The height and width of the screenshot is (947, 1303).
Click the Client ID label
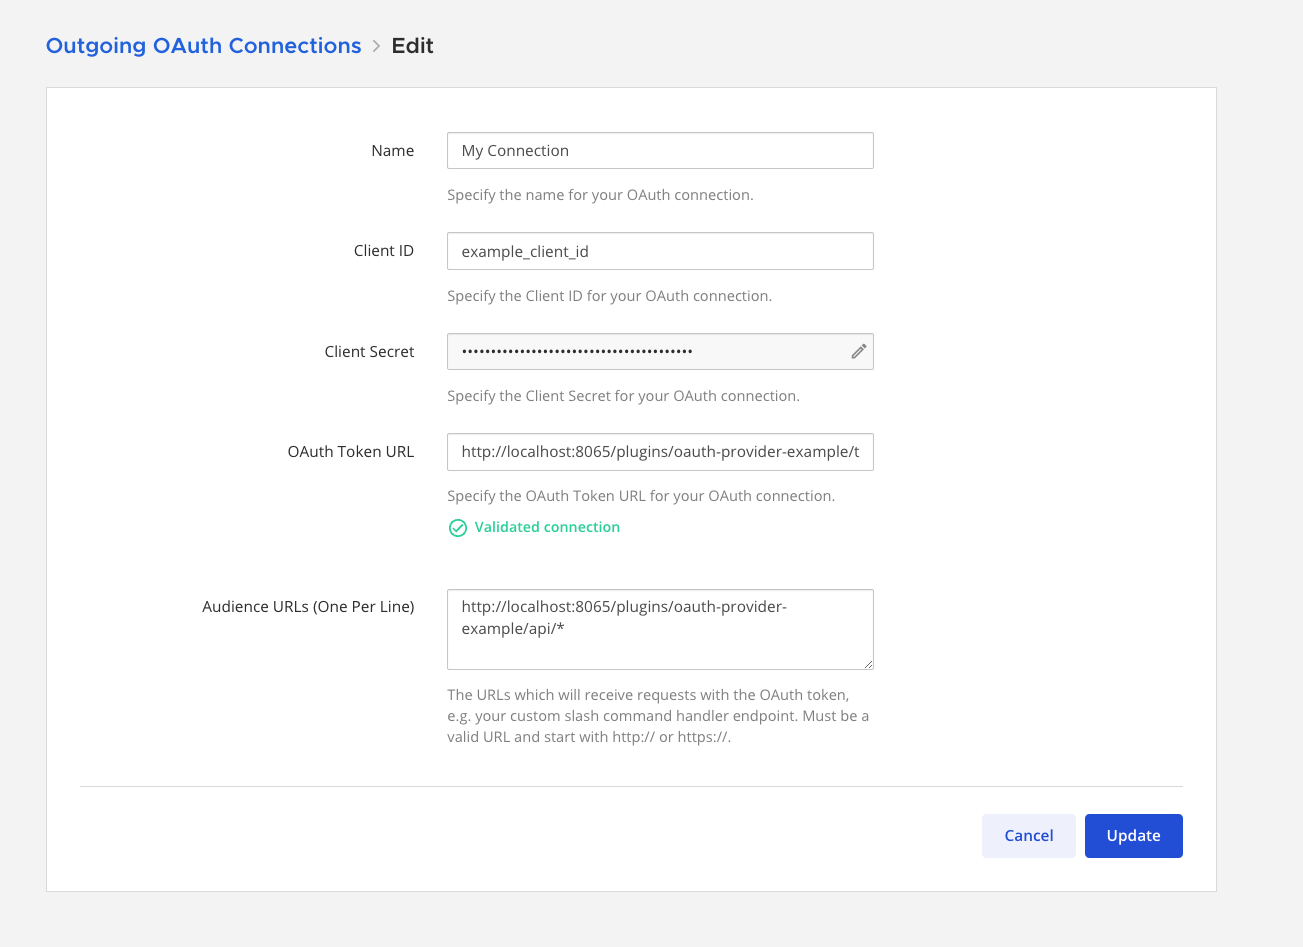(383, 251)
